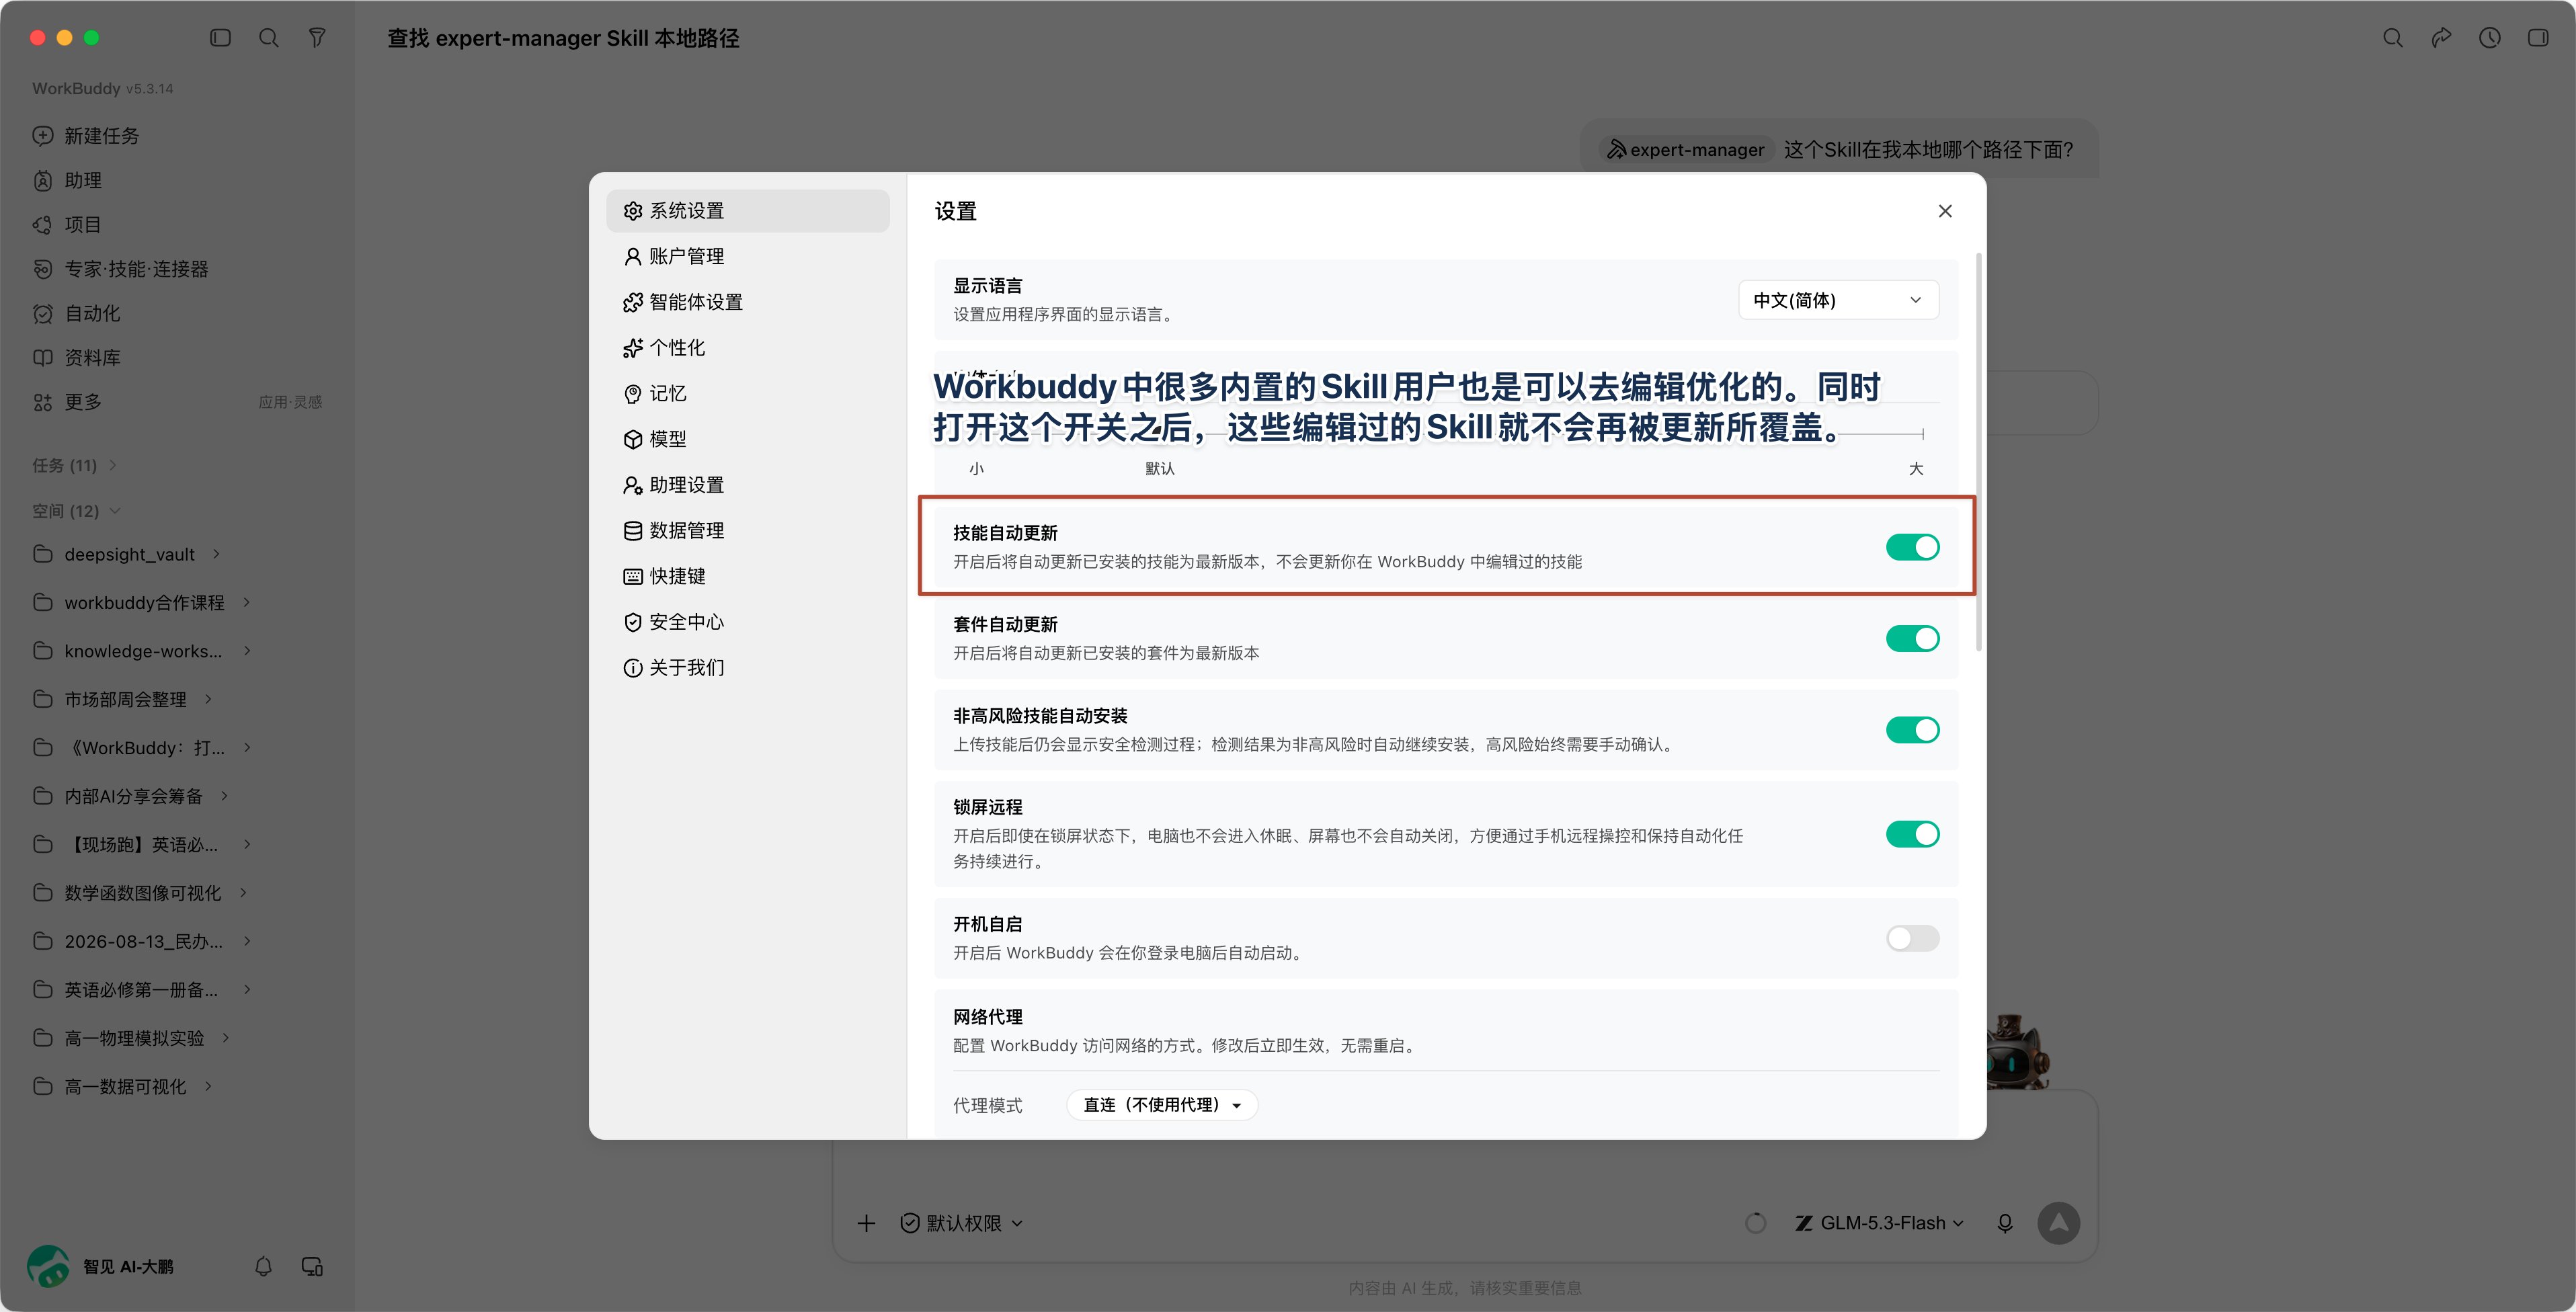Select the 系统设置 settings tab
This screenshot has width=2576, height=1312.
click(747, 211)
